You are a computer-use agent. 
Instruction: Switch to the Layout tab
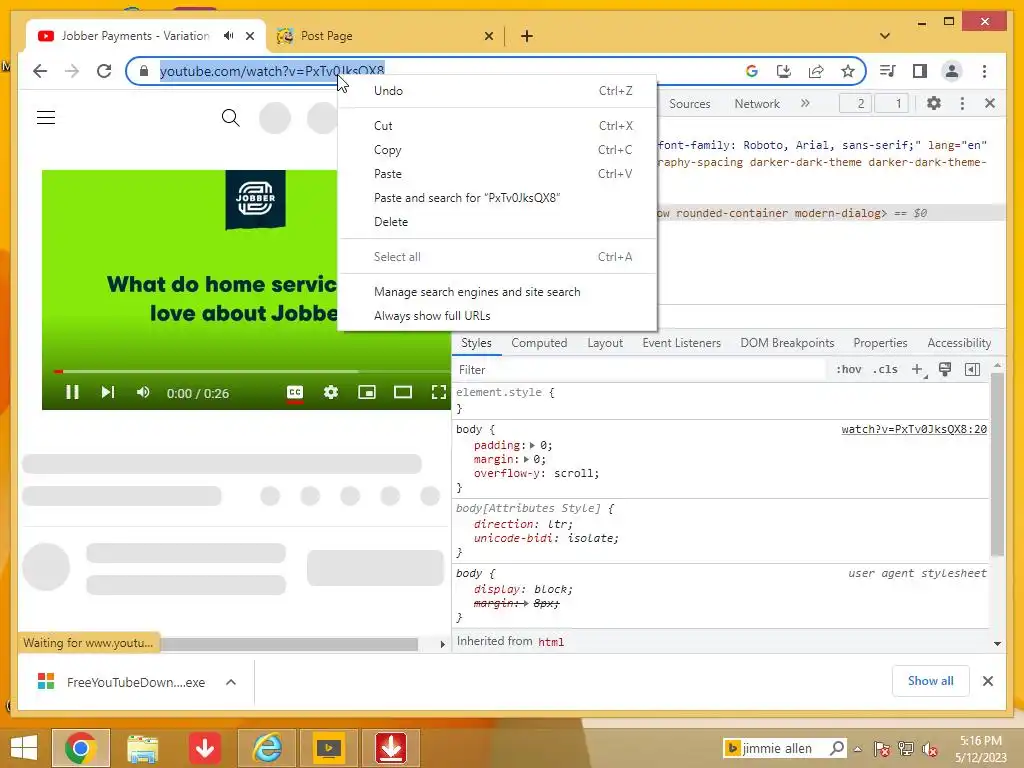coord(605,343)
